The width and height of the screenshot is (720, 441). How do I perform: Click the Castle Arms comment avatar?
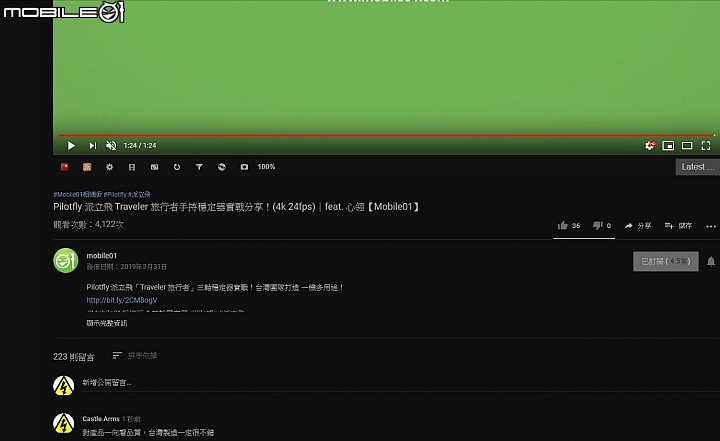(64, 423)
